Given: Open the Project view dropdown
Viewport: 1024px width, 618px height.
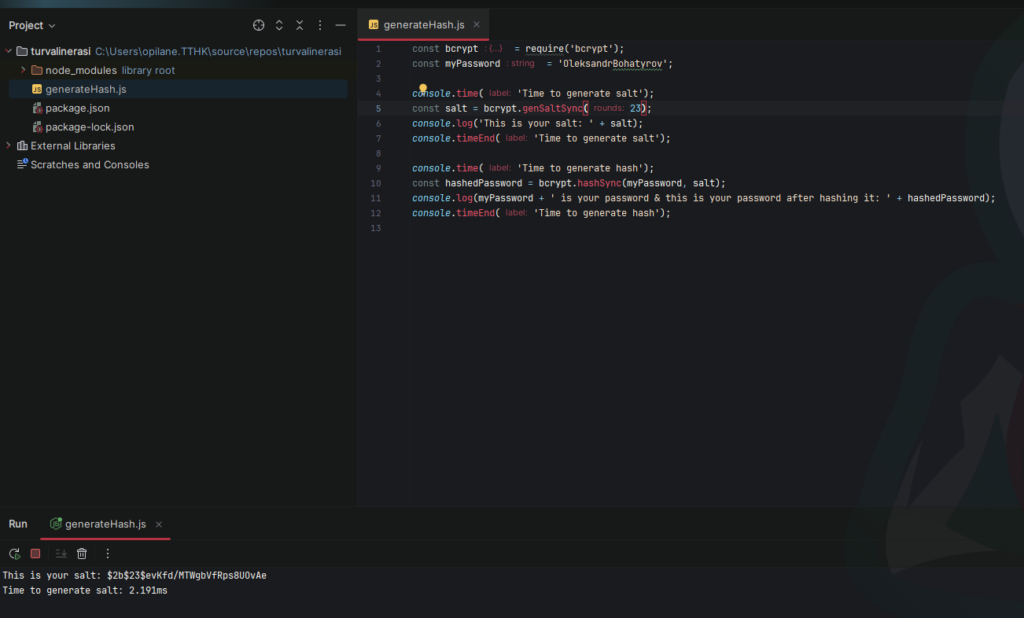Looking at the screenshot, I should [32, 25].
